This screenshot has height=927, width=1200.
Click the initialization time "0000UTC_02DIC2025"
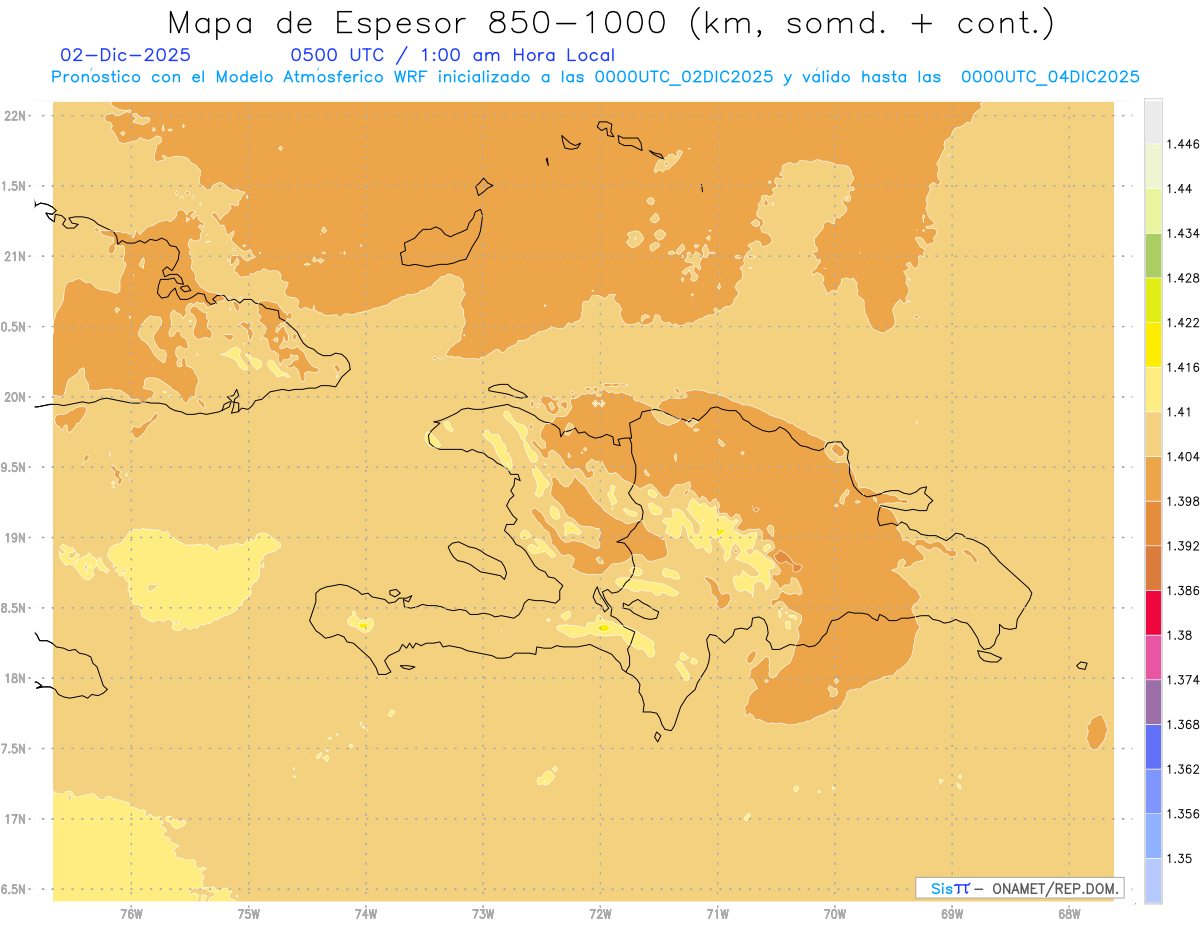pyautogui.click(x=684, y=77)
